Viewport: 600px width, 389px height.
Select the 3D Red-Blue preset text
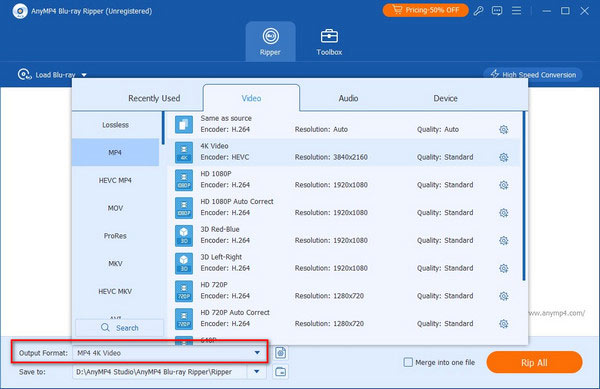click(220, 229)
